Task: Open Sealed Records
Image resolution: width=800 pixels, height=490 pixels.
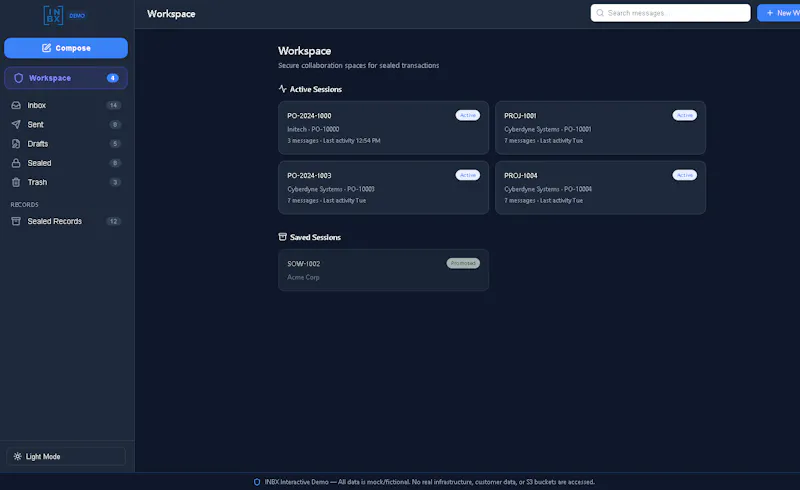Action: click(66, 221)
